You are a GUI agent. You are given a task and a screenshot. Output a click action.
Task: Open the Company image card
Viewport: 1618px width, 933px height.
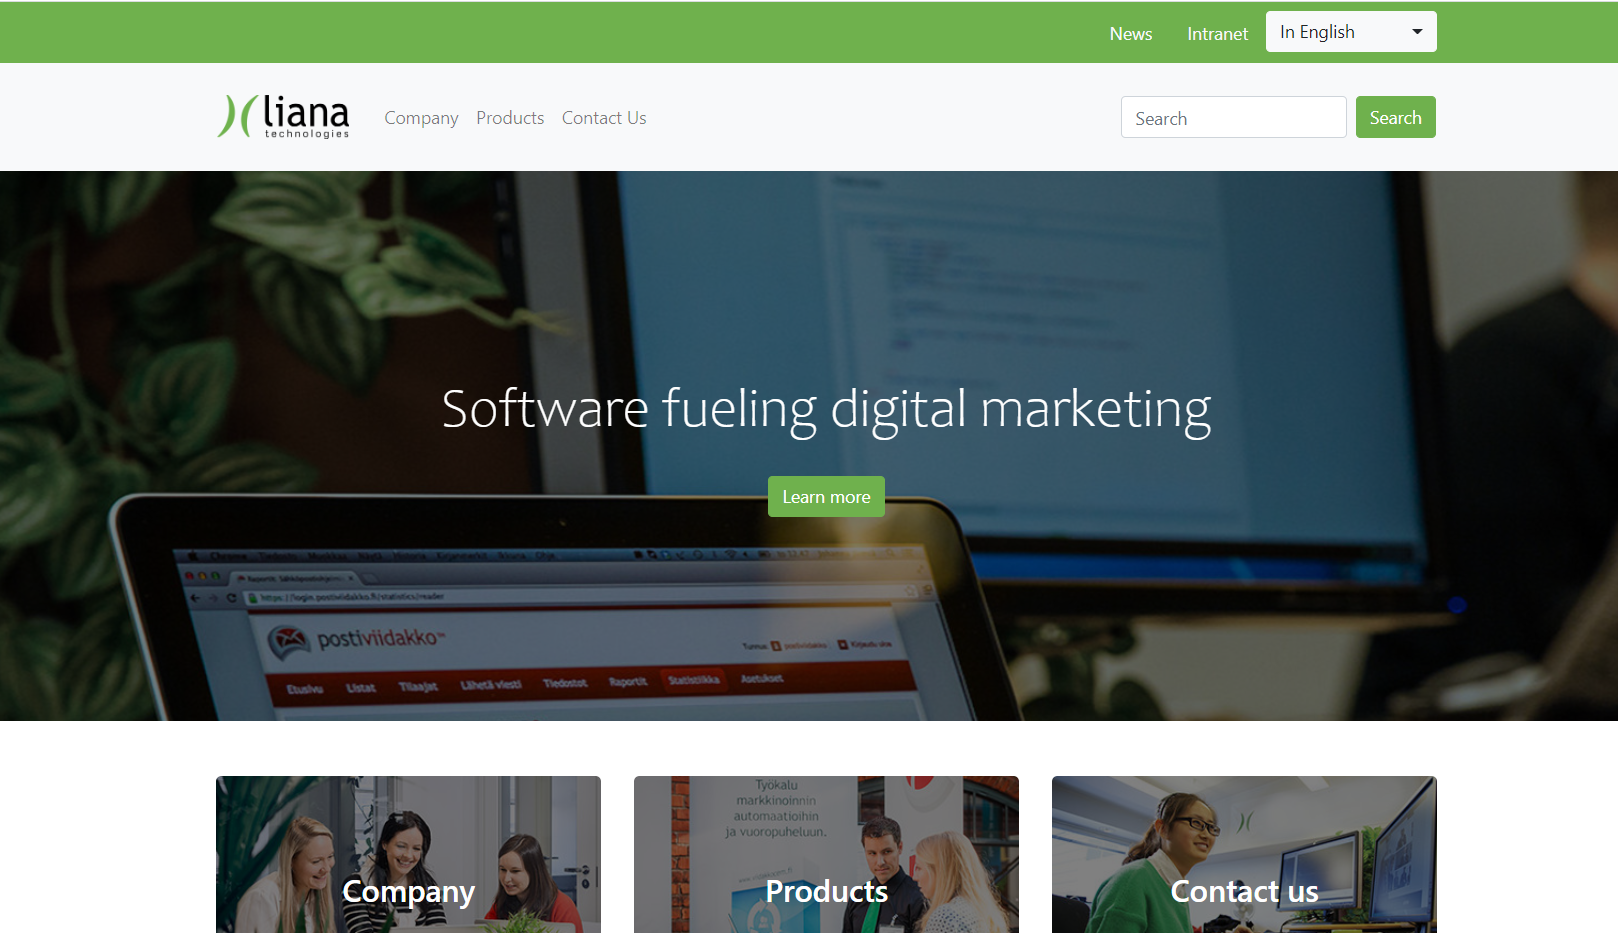(408, 854)
